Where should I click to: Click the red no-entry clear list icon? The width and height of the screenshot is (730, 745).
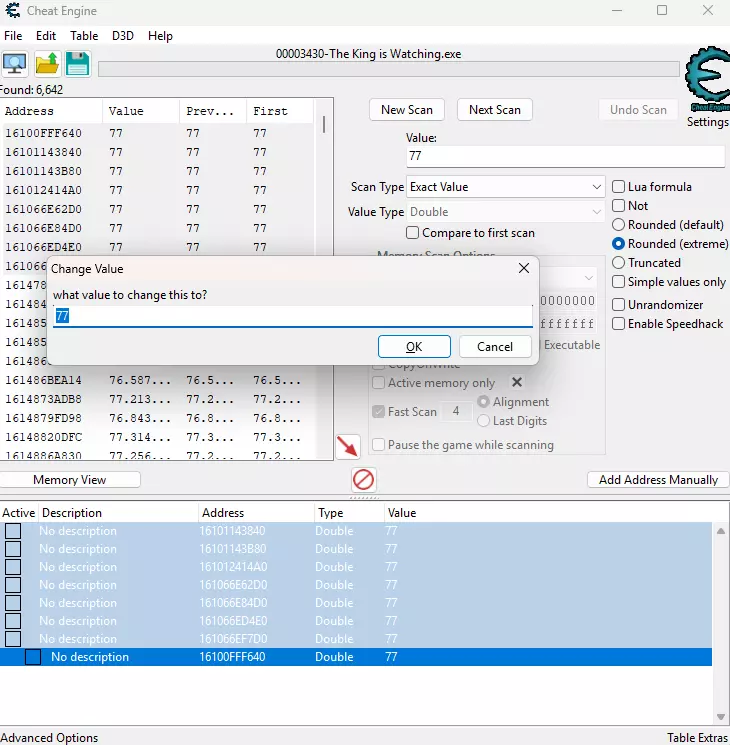[x=364, y=479]
